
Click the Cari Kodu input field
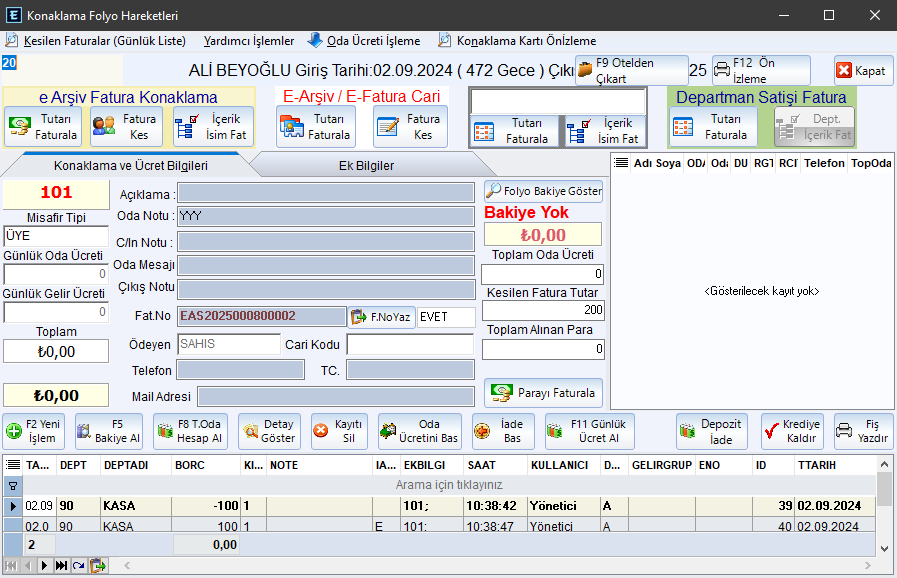click(409, 344)
